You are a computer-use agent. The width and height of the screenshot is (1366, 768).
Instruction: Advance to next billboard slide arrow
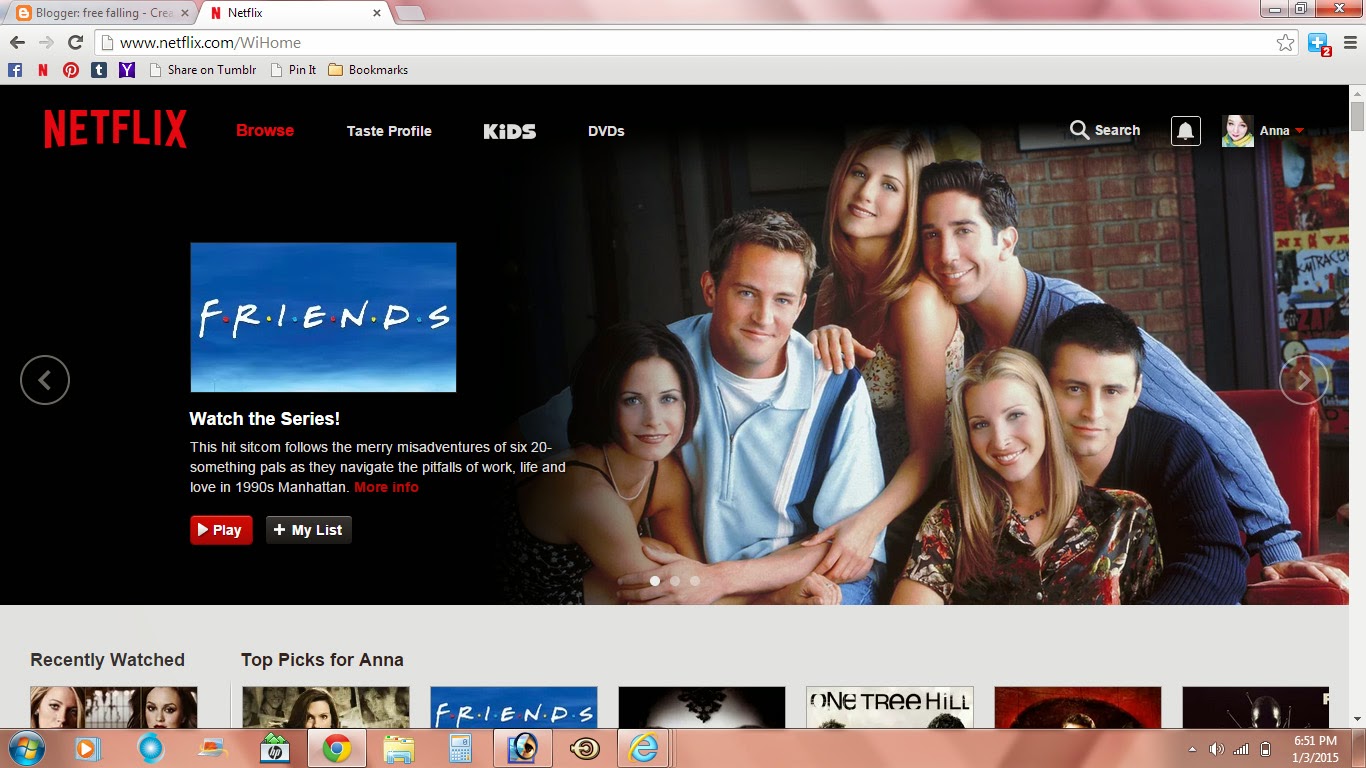(x=1304, y=380)
